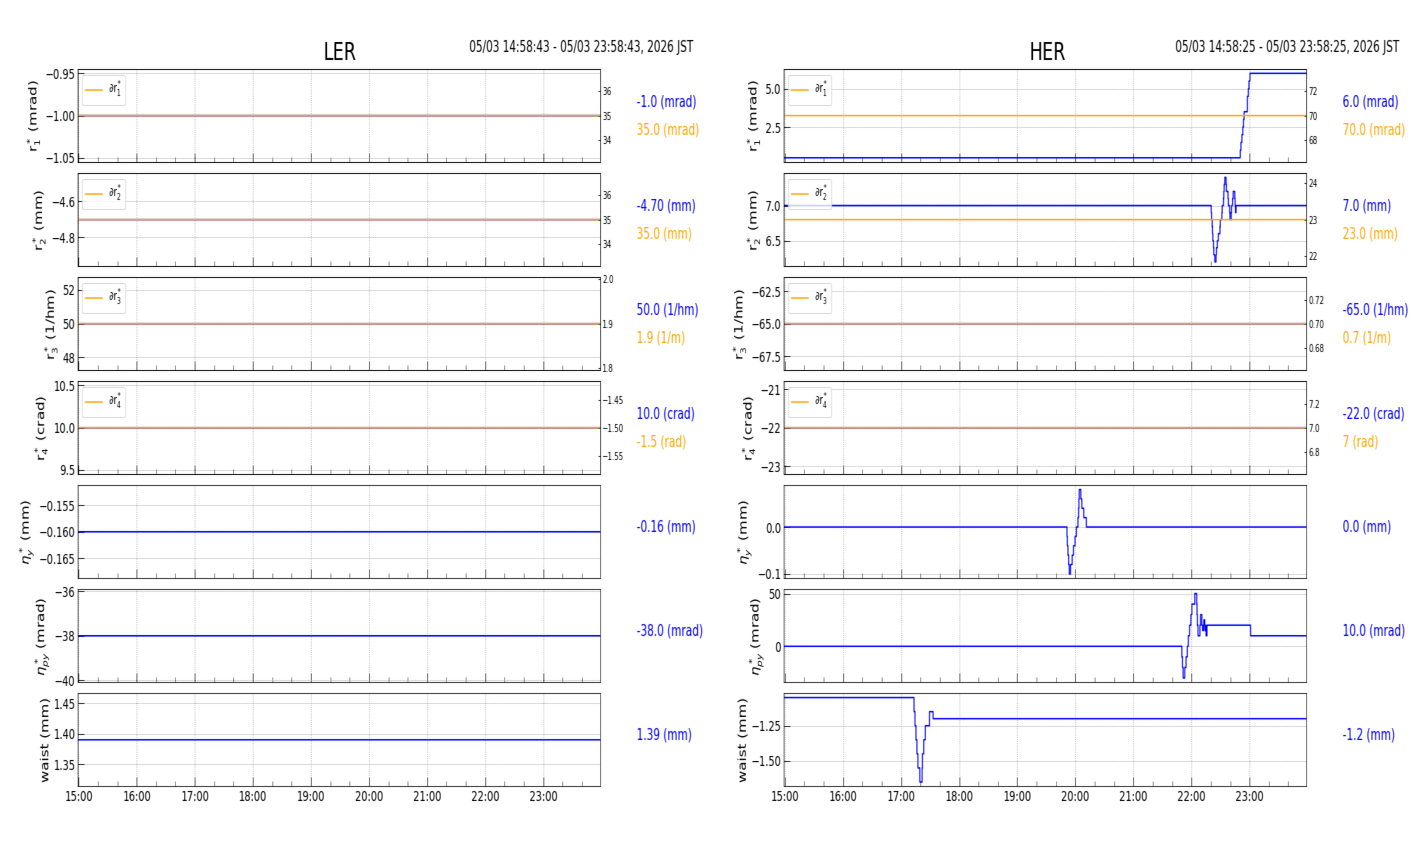Click HER value 23.0 (mm)

[x=1370, y=234]
